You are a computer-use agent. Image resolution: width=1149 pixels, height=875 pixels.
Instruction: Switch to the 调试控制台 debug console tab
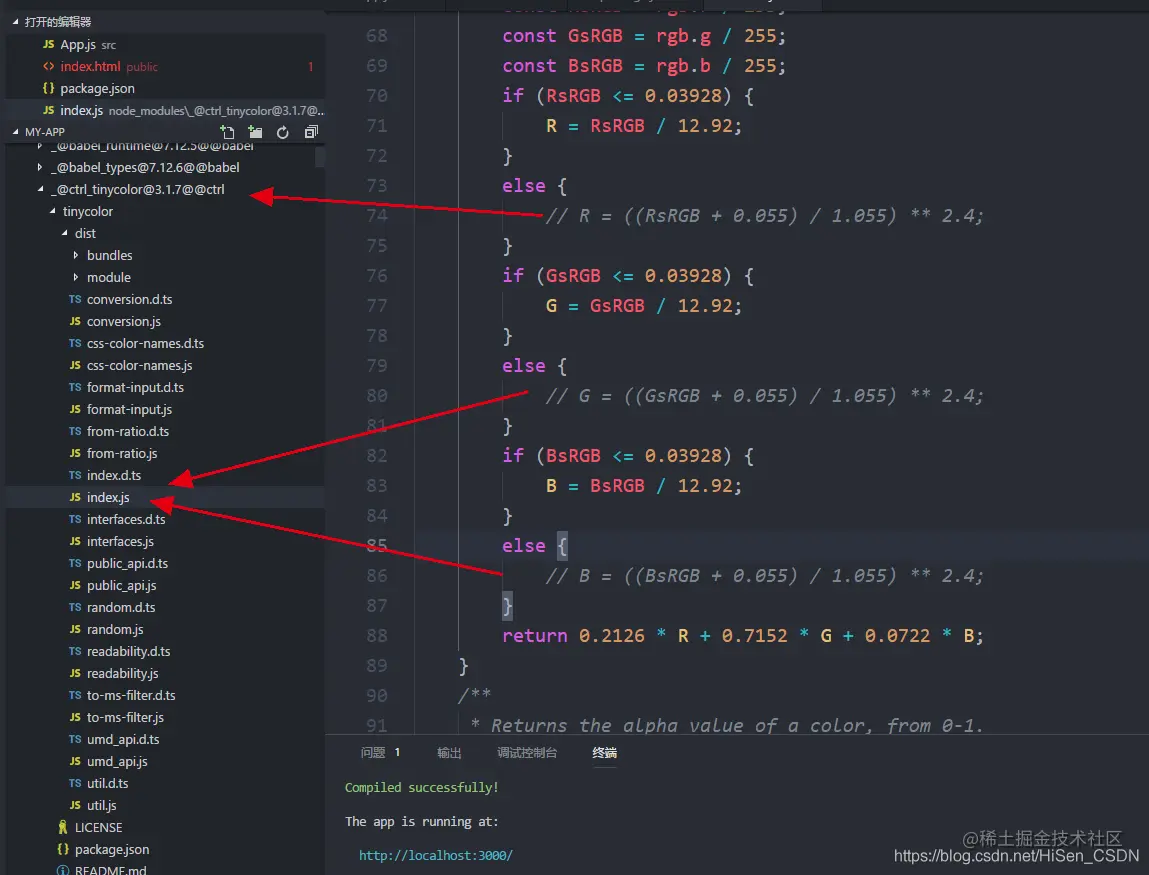[x=527, y=753]
